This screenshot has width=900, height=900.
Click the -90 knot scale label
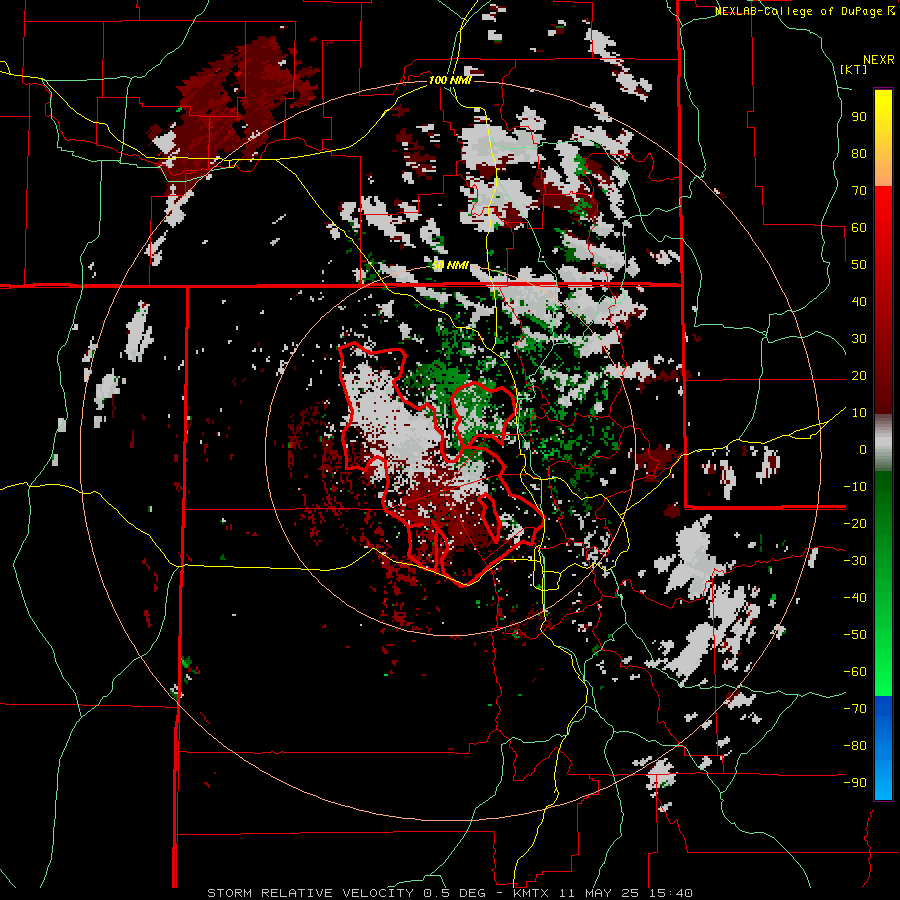point(855,783)
